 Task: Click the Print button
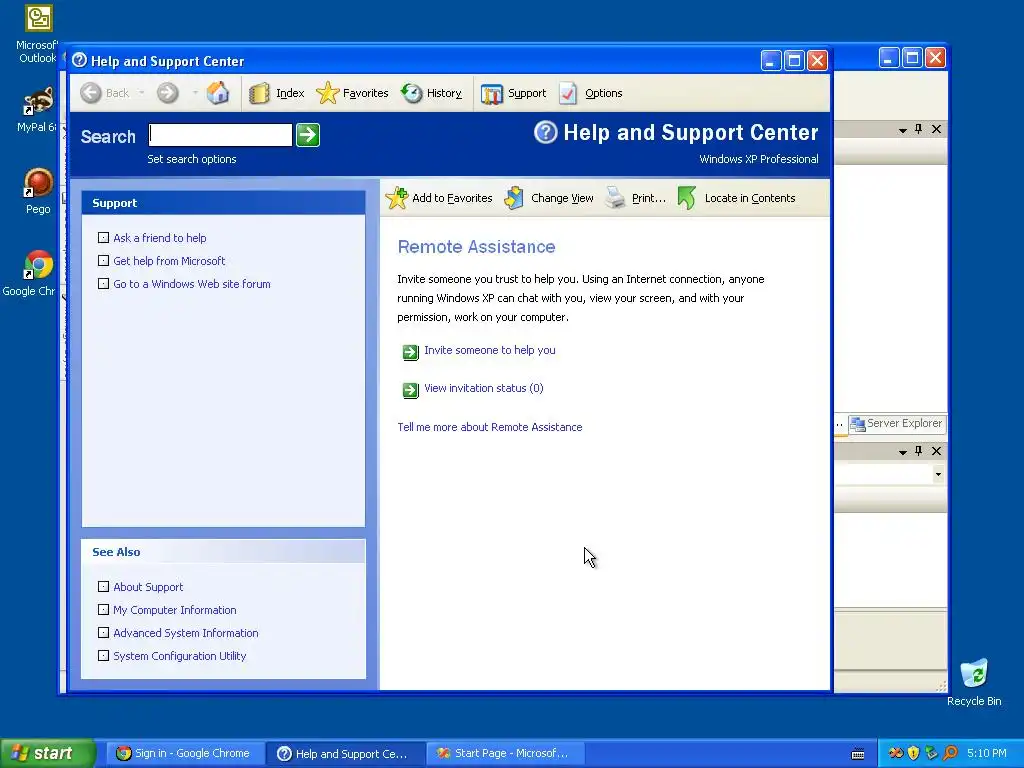[x=635, y=198]
